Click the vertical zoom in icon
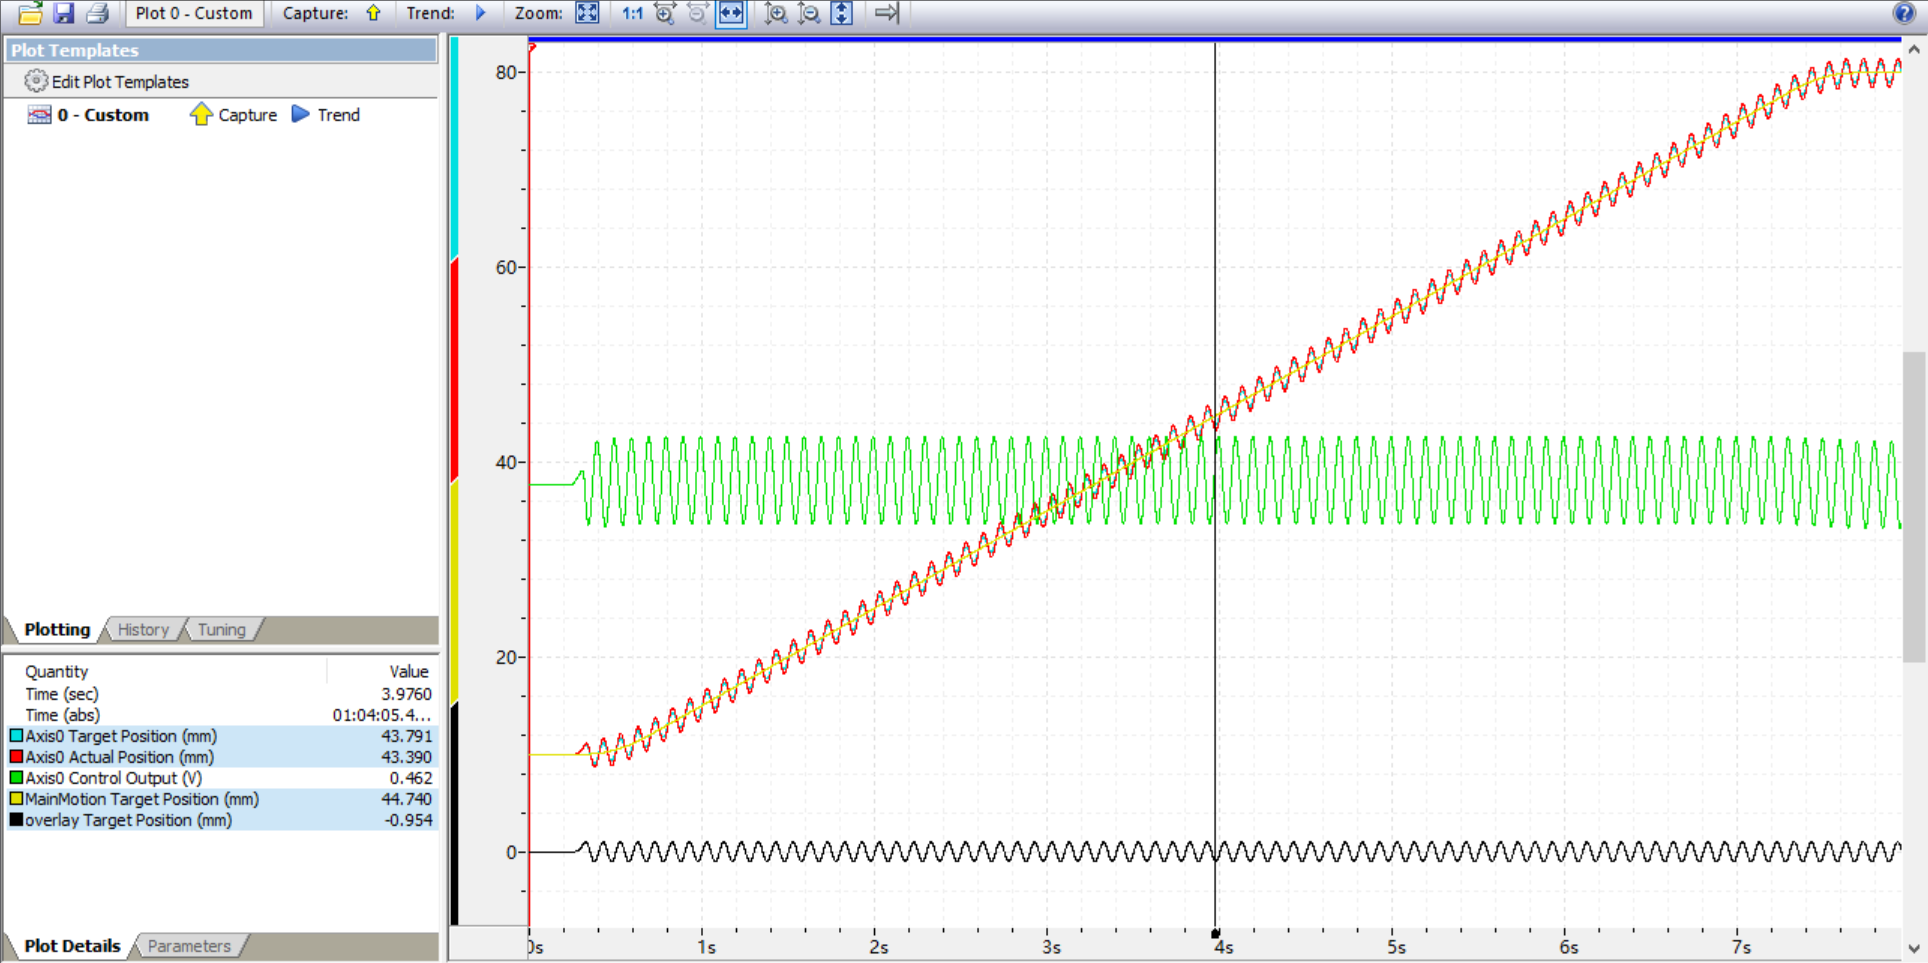 tap(775, 13)
